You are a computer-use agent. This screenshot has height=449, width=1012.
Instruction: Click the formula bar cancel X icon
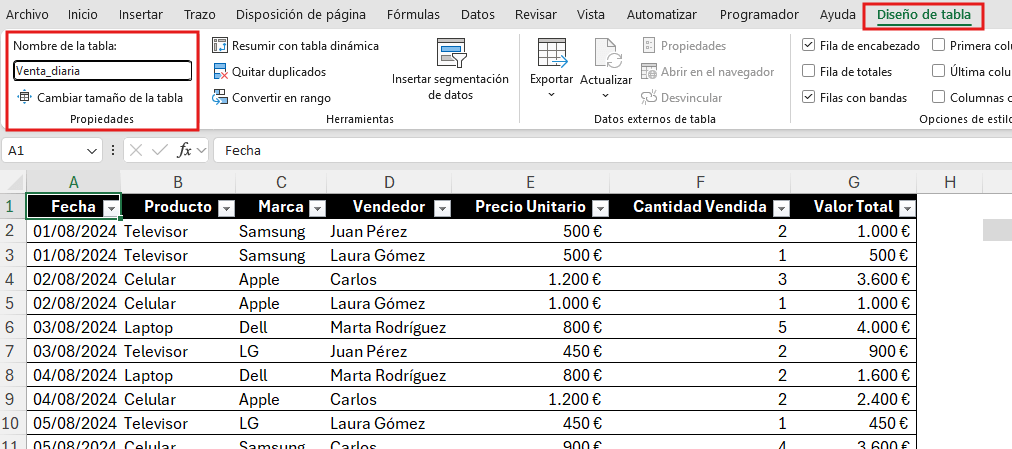[136, 150]
